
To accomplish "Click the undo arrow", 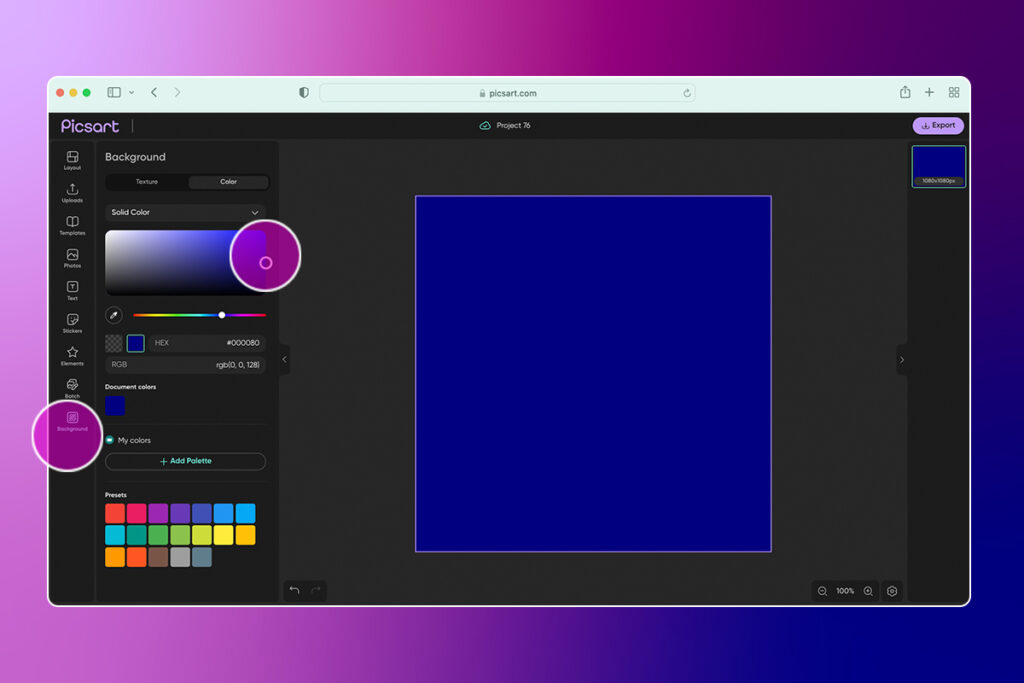I will 294,591.
